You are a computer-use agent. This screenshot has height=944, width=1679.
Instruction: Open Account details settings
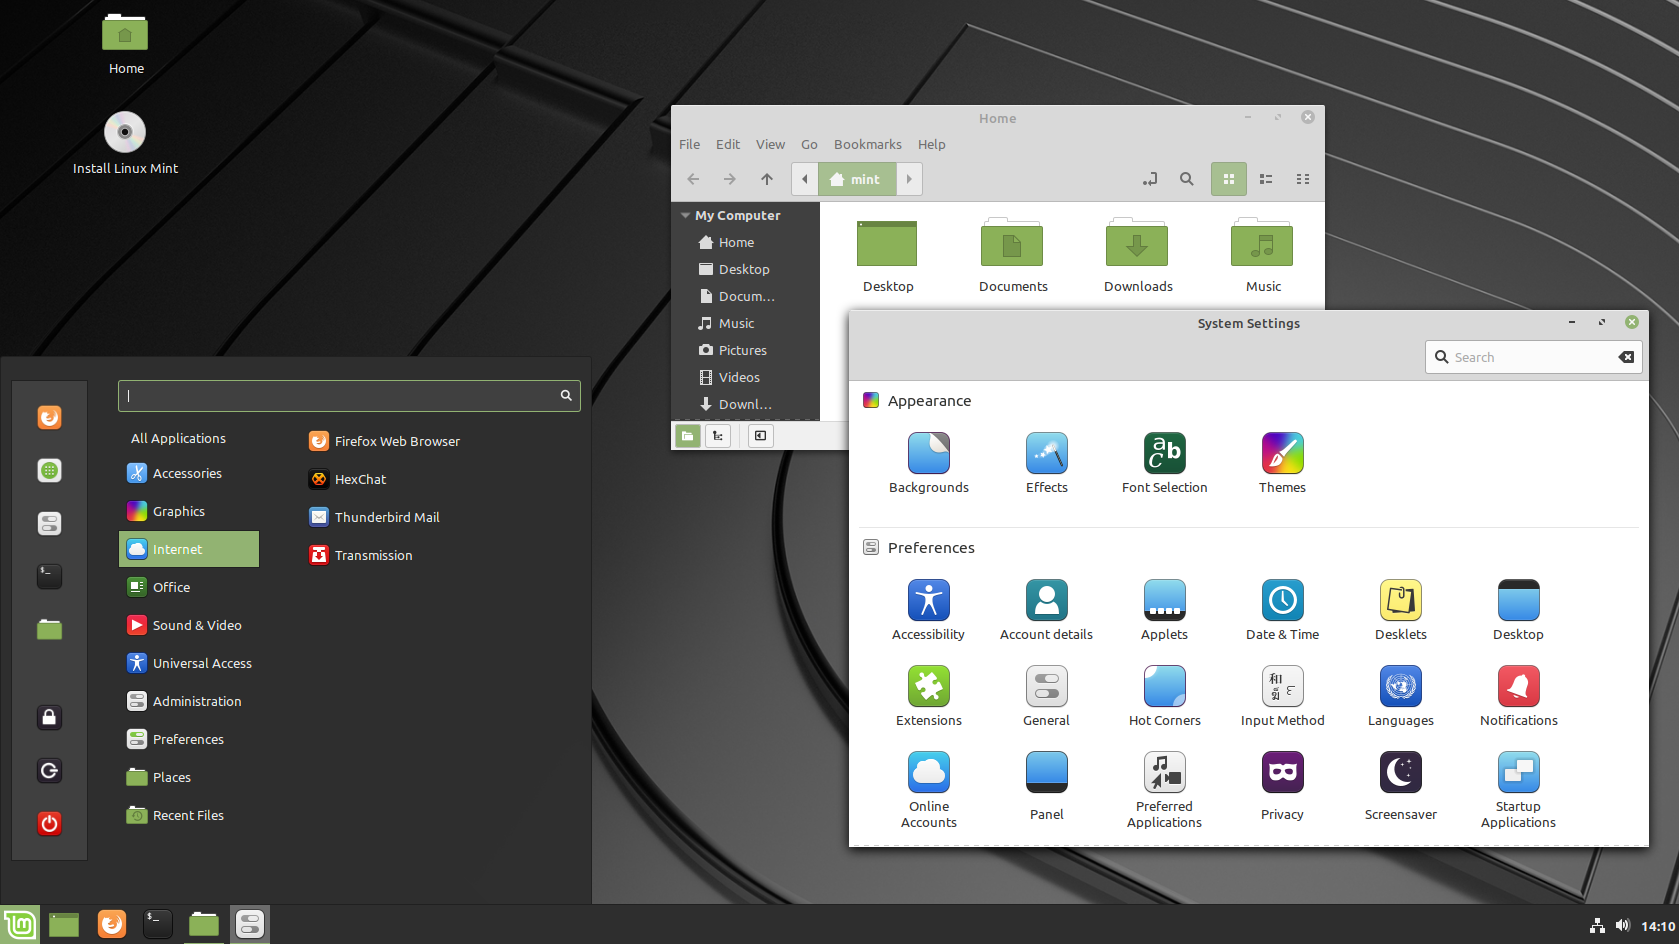tap(1046, 610)
